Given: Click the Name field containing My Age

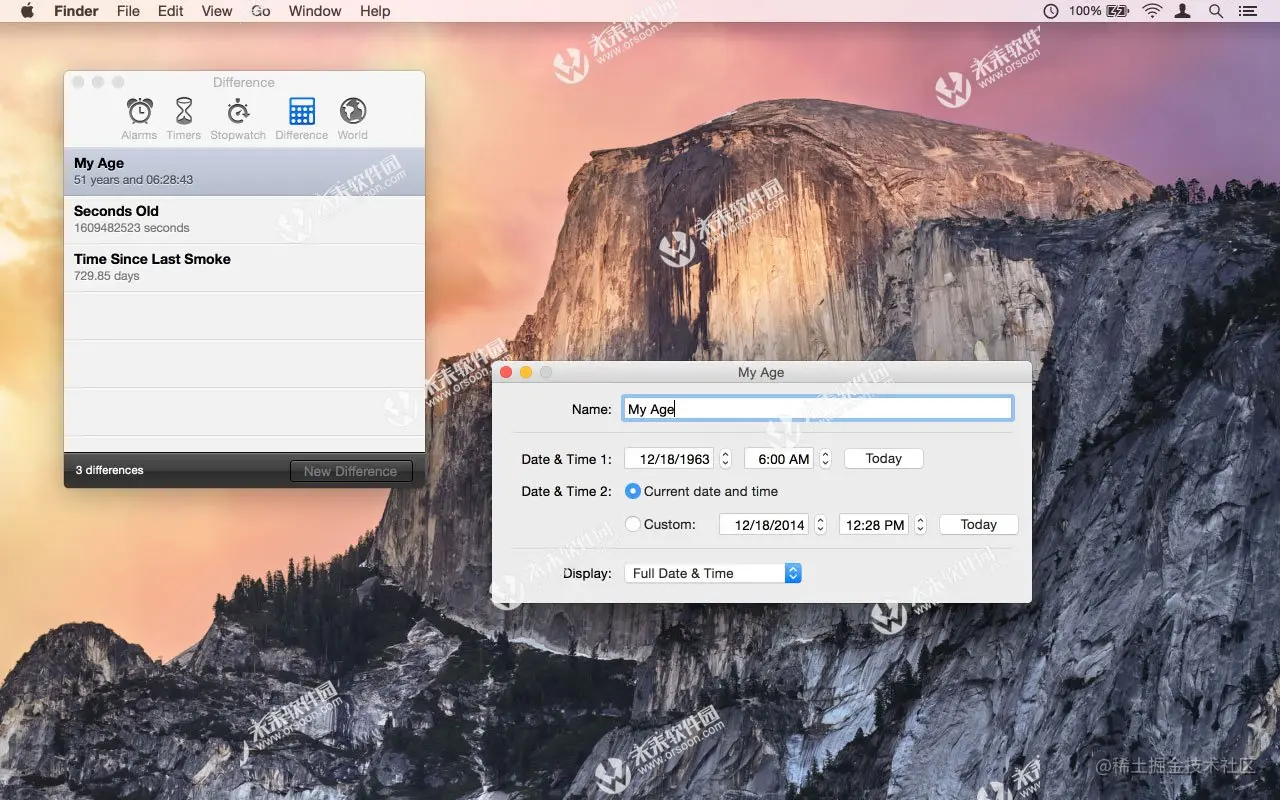Looking at the screenshot, I should [x=817, y=408].
